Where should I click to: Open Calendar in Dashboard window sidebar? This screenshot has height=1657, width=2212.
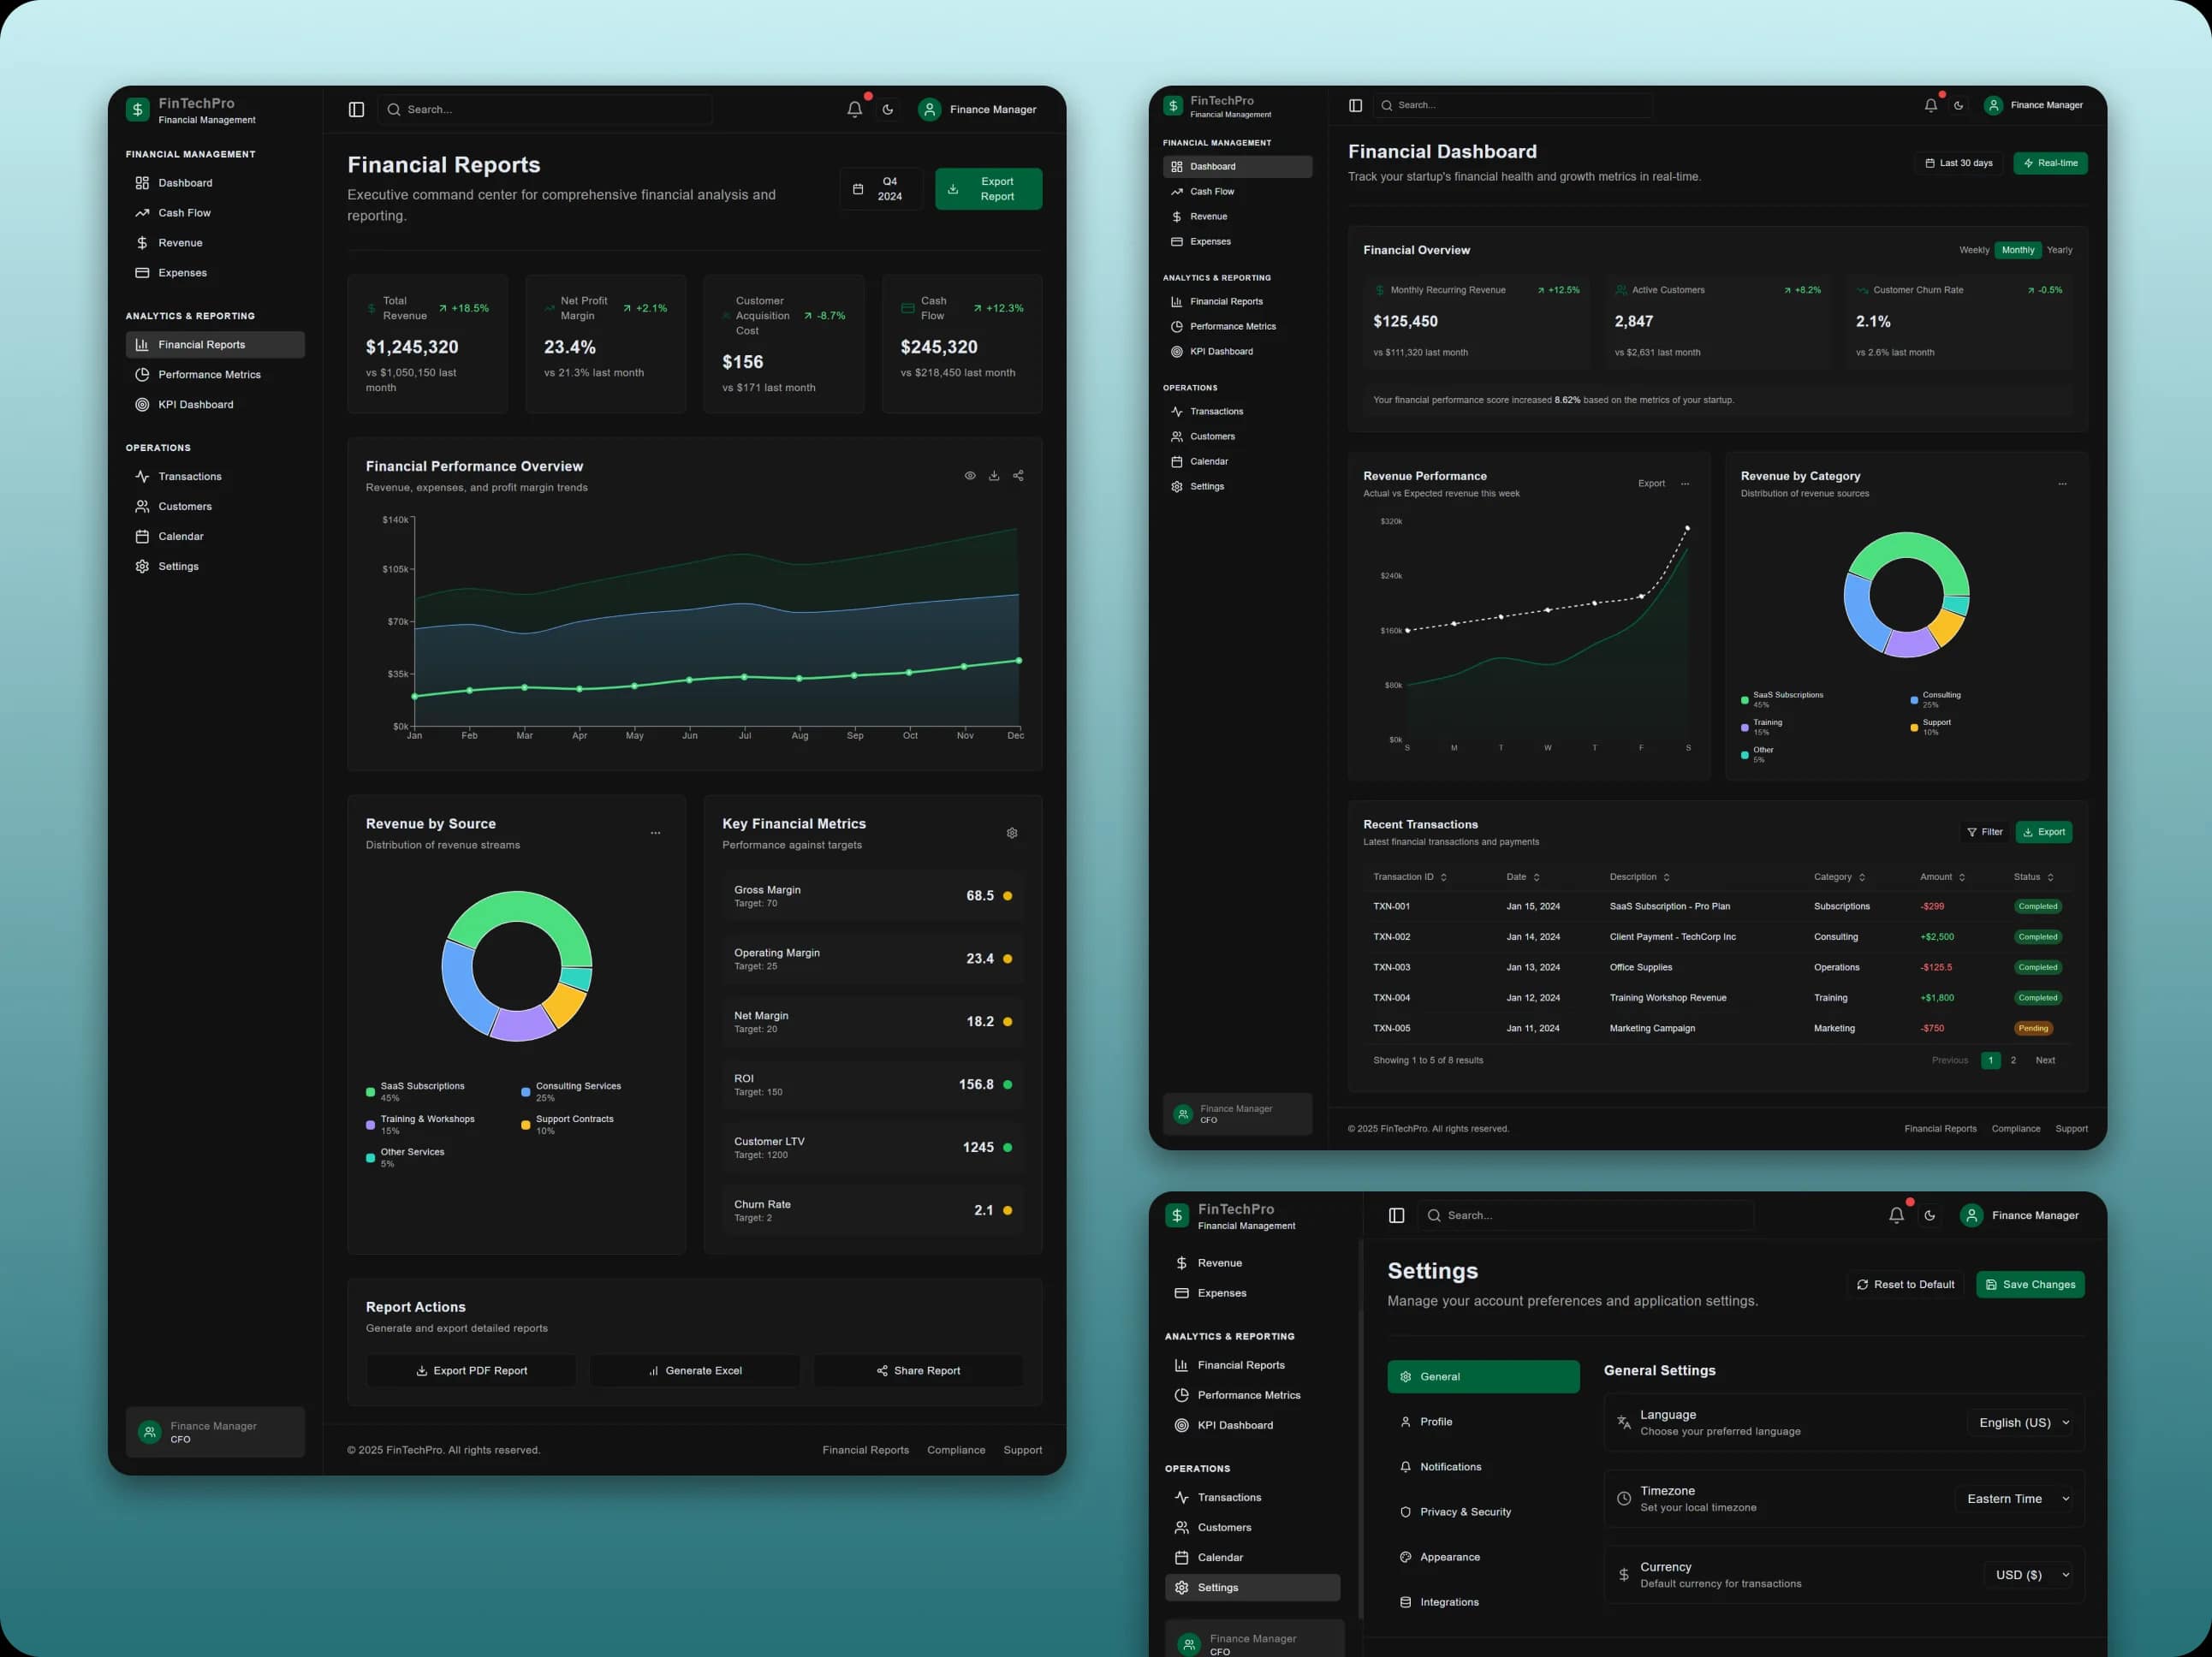1238,462
